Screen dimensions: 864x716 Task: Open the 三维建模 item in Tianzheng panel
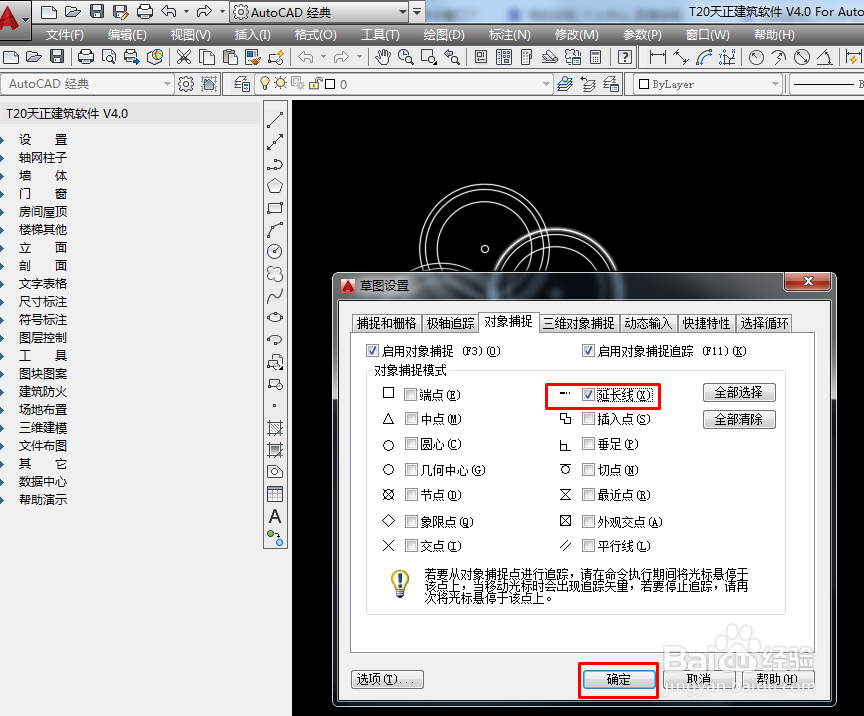point(42,428)
